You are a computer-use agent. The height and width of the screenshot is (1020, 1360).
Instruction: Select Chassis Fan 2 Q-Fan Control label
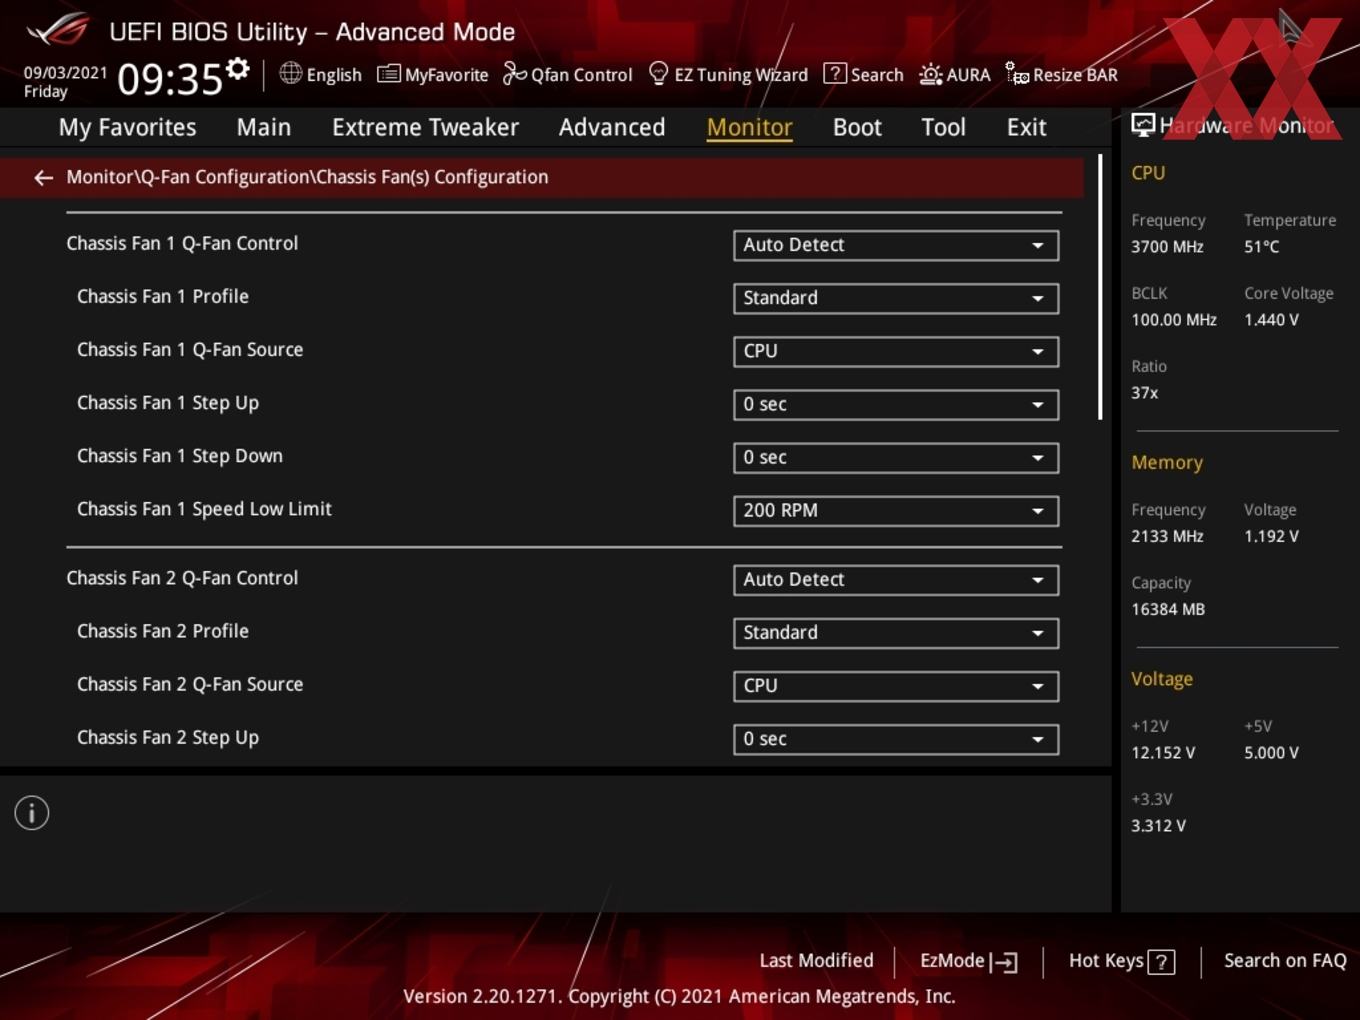[182, 577]
